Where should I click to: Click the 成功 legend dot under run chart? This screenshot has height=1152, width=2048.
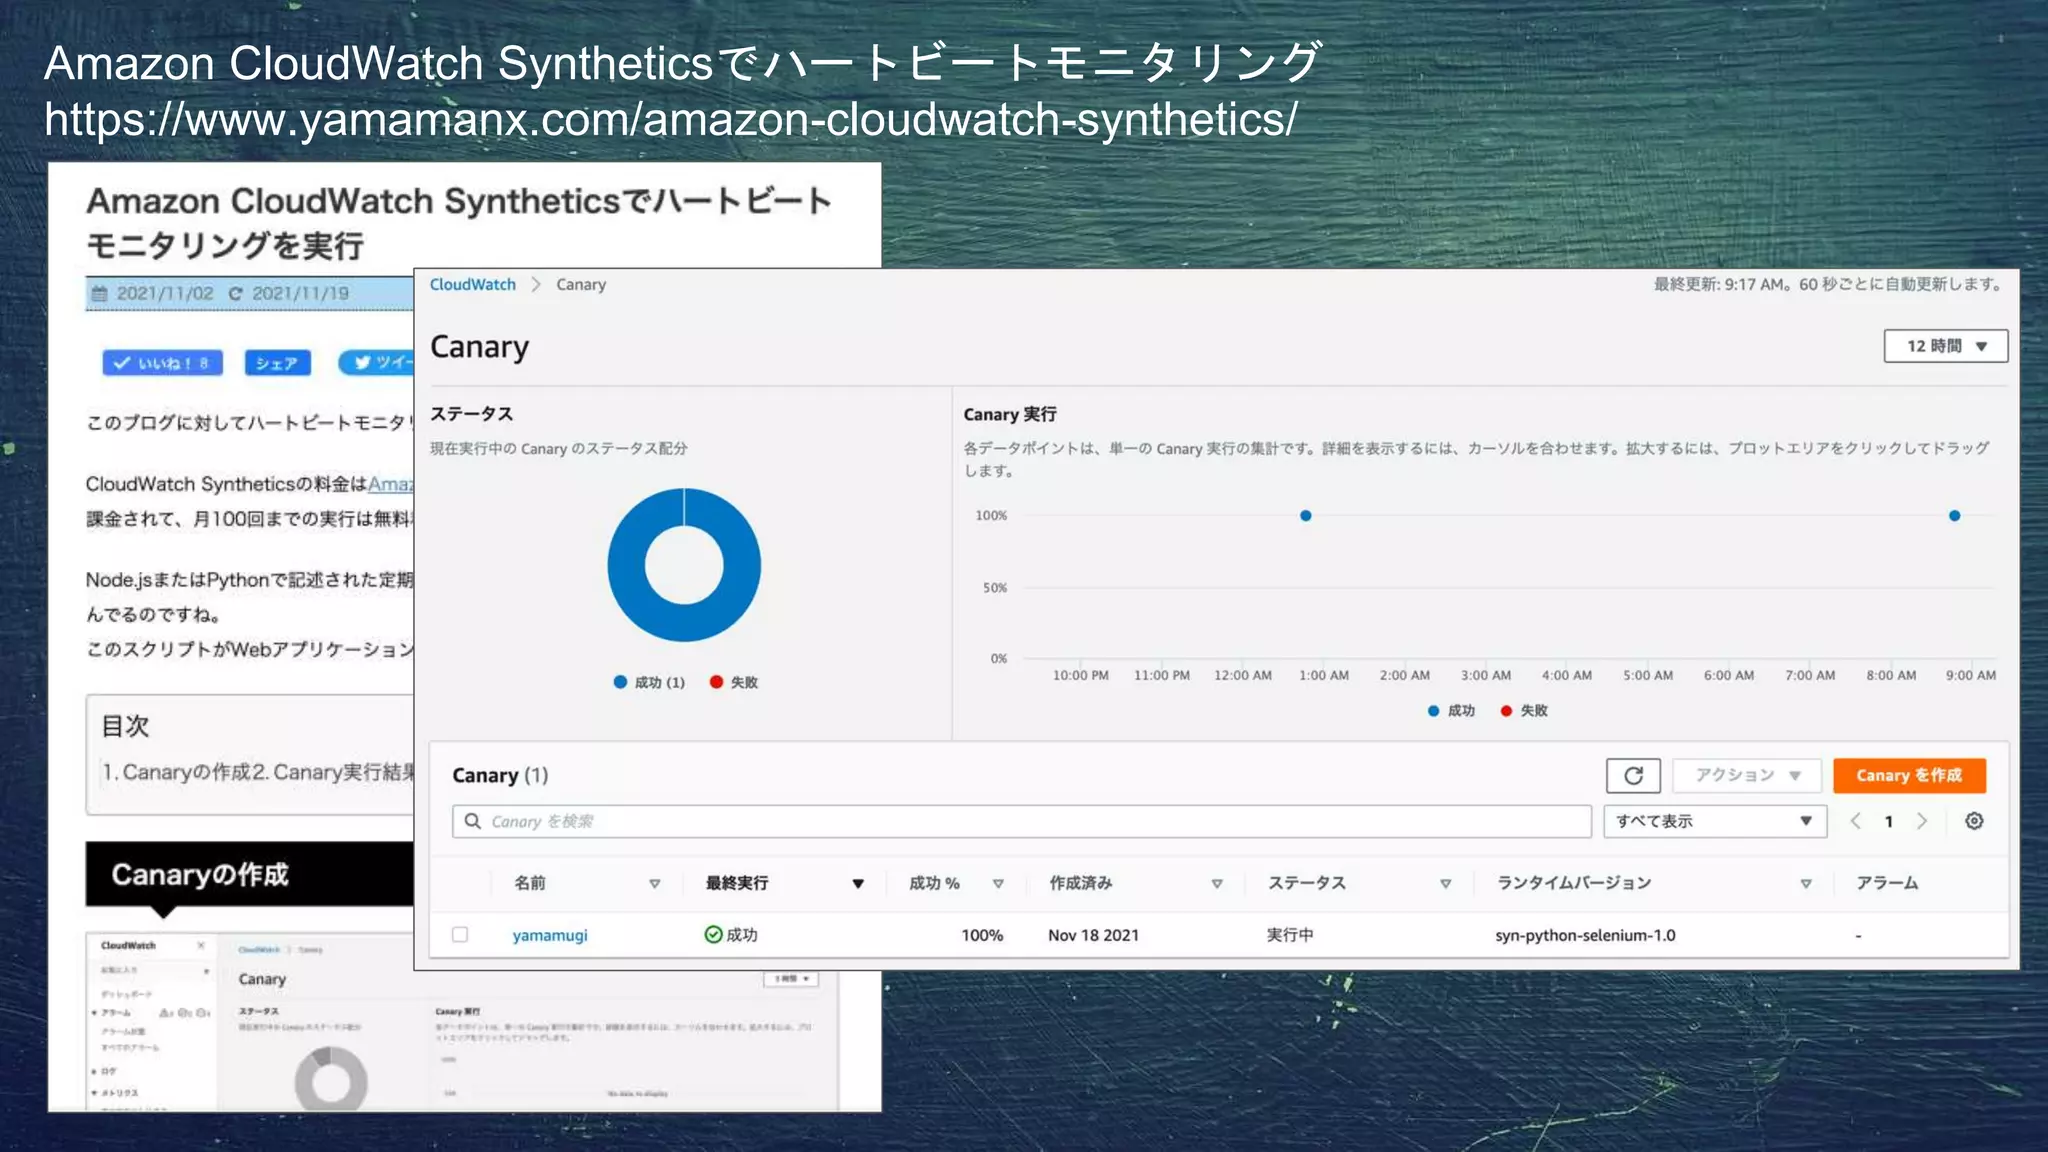[1433, 710]
